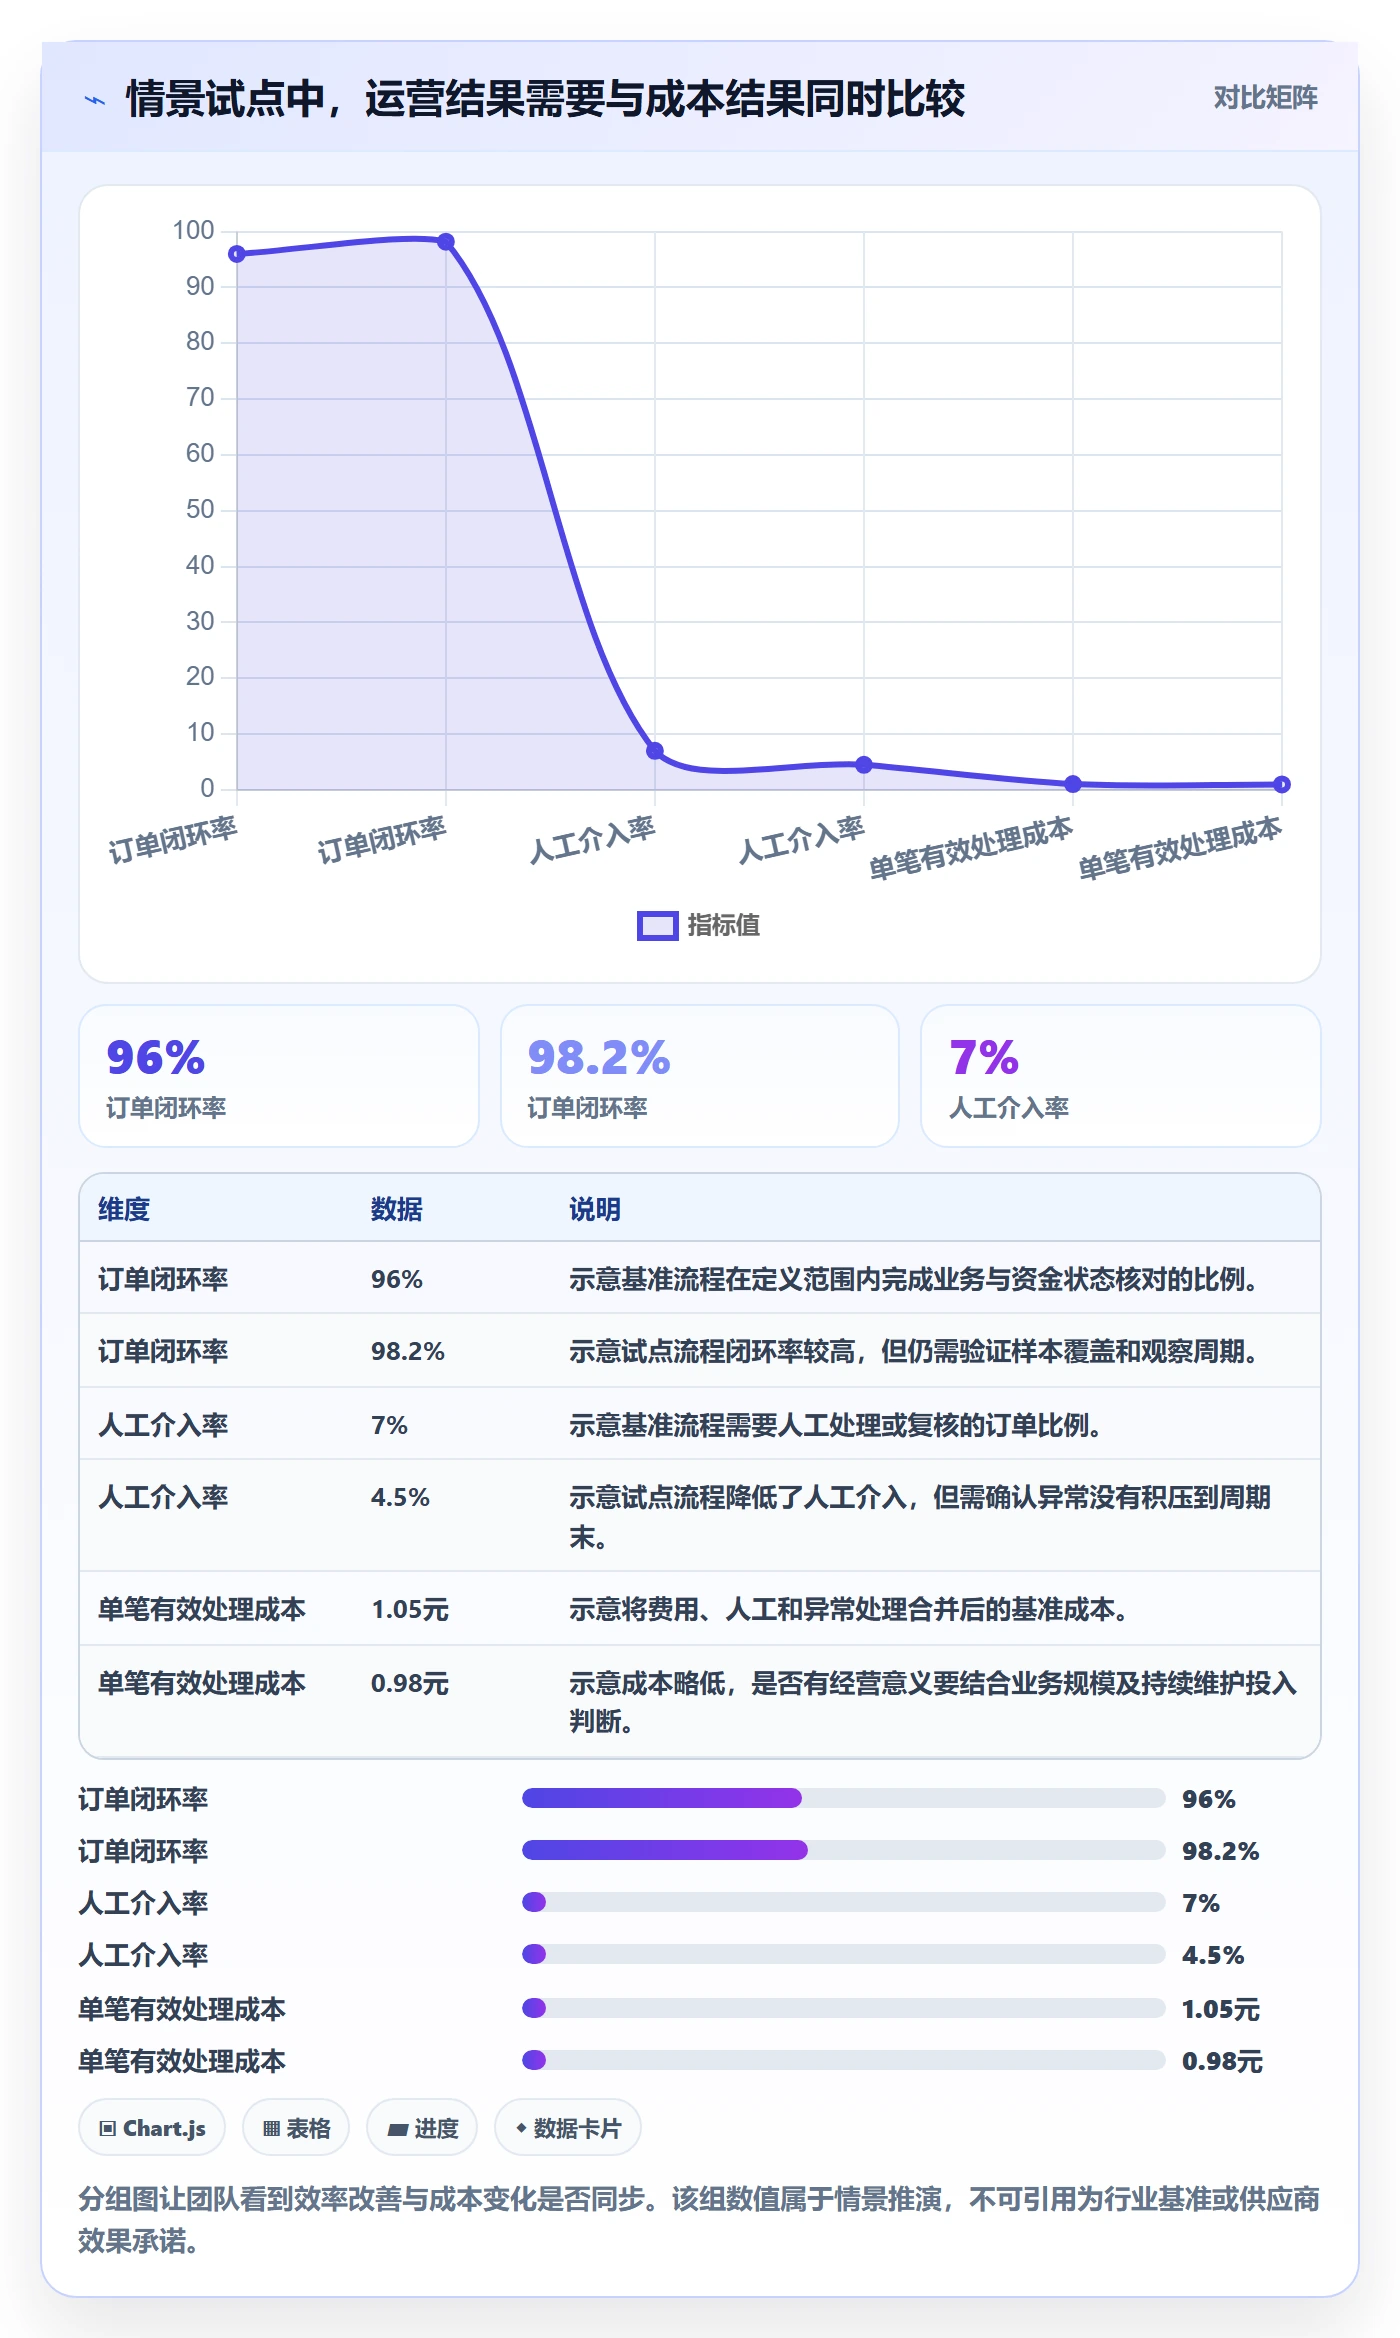Click the 表格 tag chip

tap(296, 2128)
